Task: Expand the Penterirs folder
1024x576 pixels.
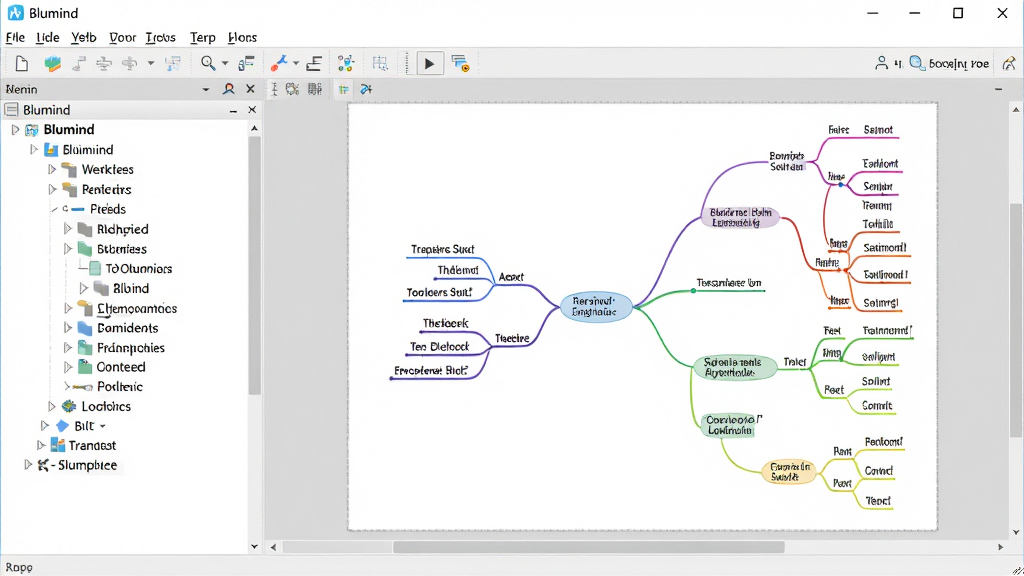Action: click(x=52, y=189)
